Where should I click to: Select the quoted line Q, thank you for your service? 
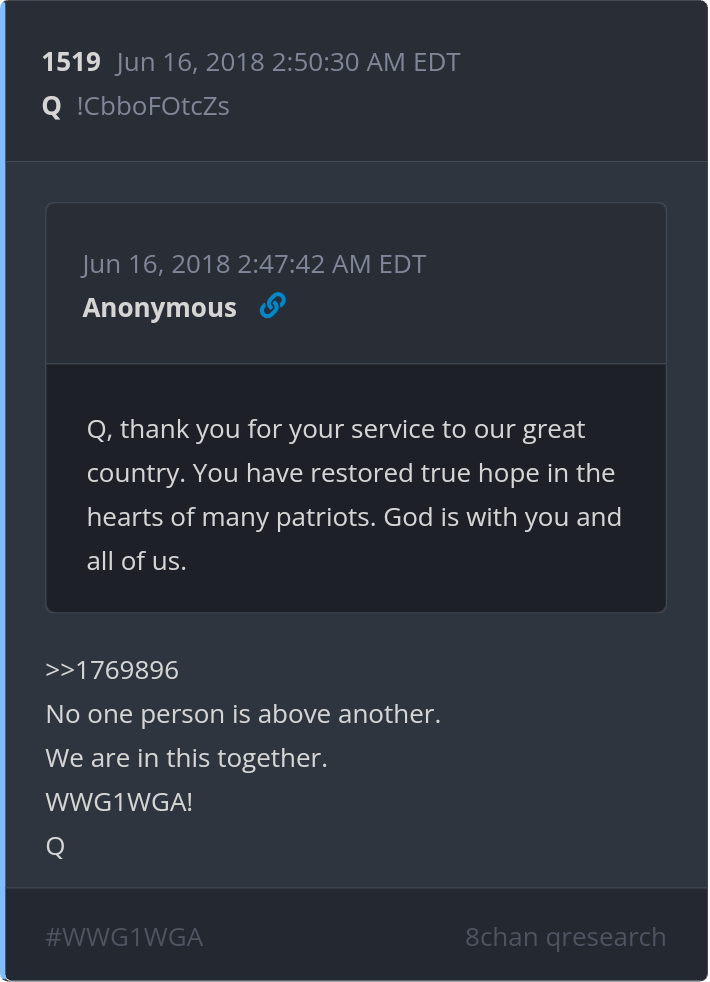336,430
